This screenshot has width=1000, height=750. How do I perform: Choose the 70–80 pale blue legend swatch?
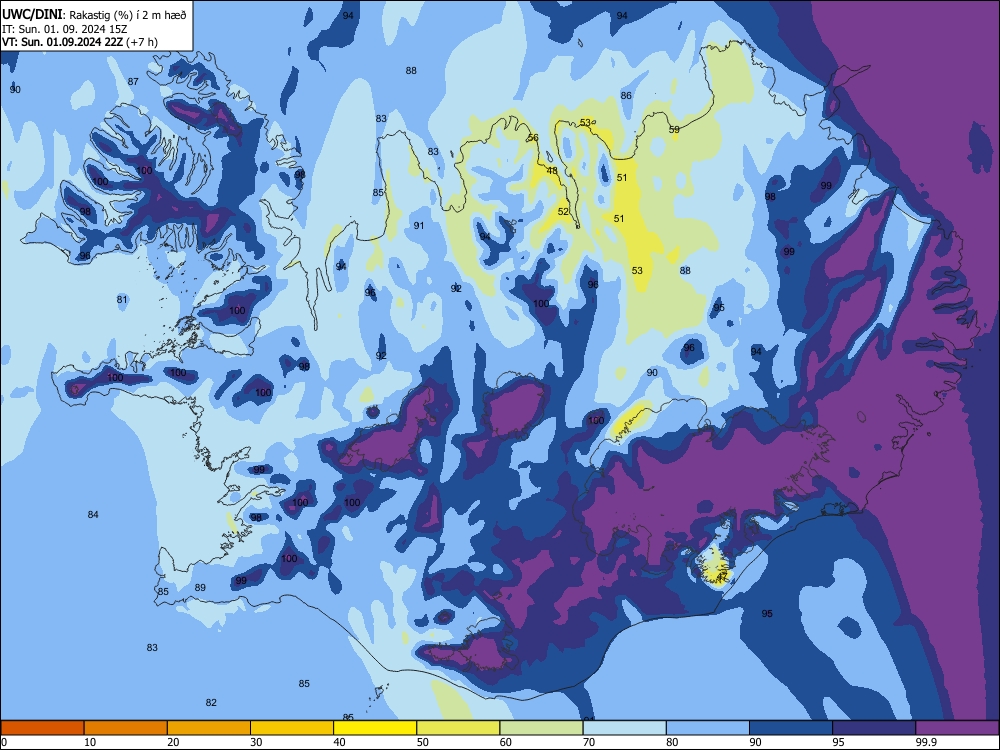coord(625,728)
